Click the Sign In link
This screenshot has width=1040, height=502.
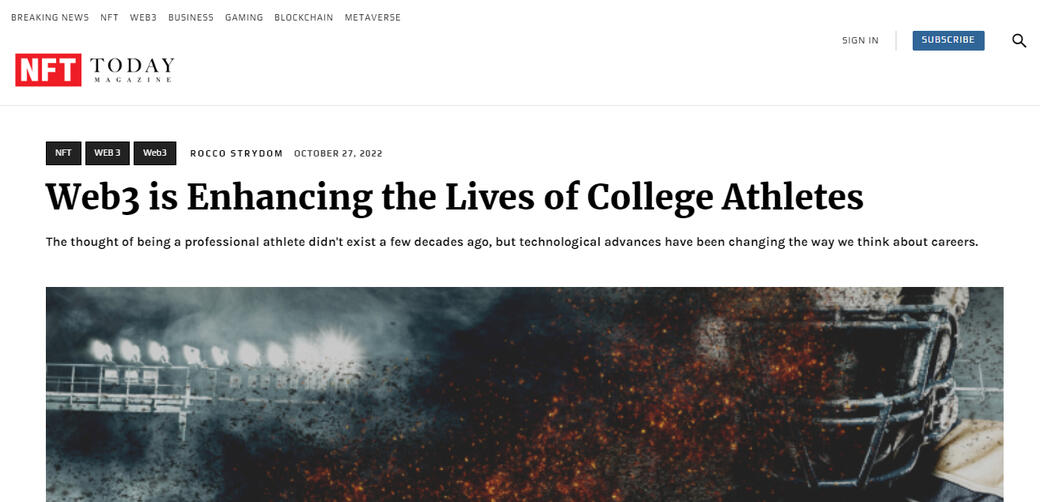coord(860,40)
